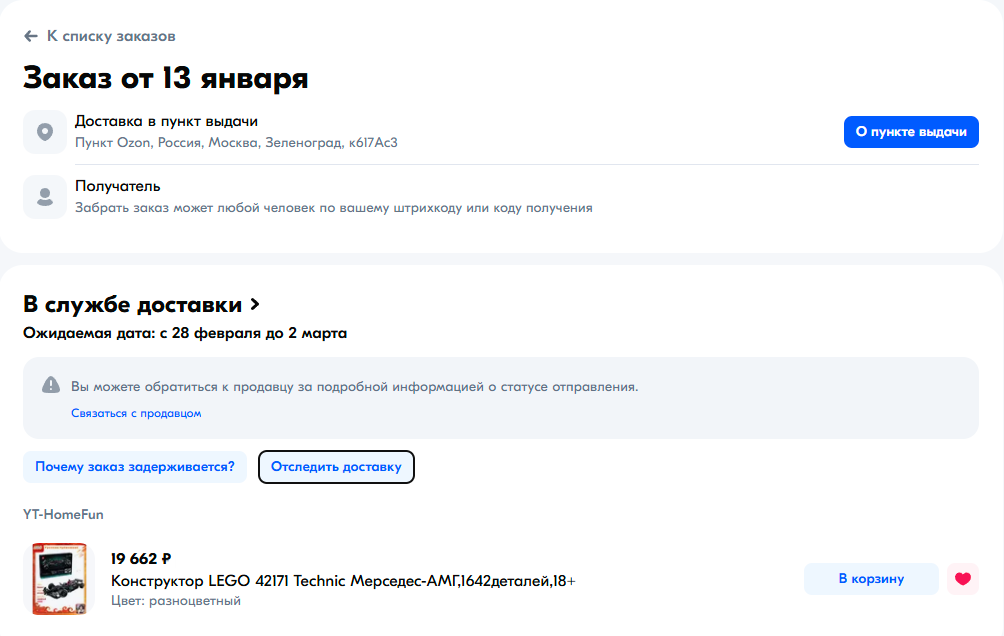Toggle the heart favorite icon
Screen dimensions: 1004x636
point(963,579)
